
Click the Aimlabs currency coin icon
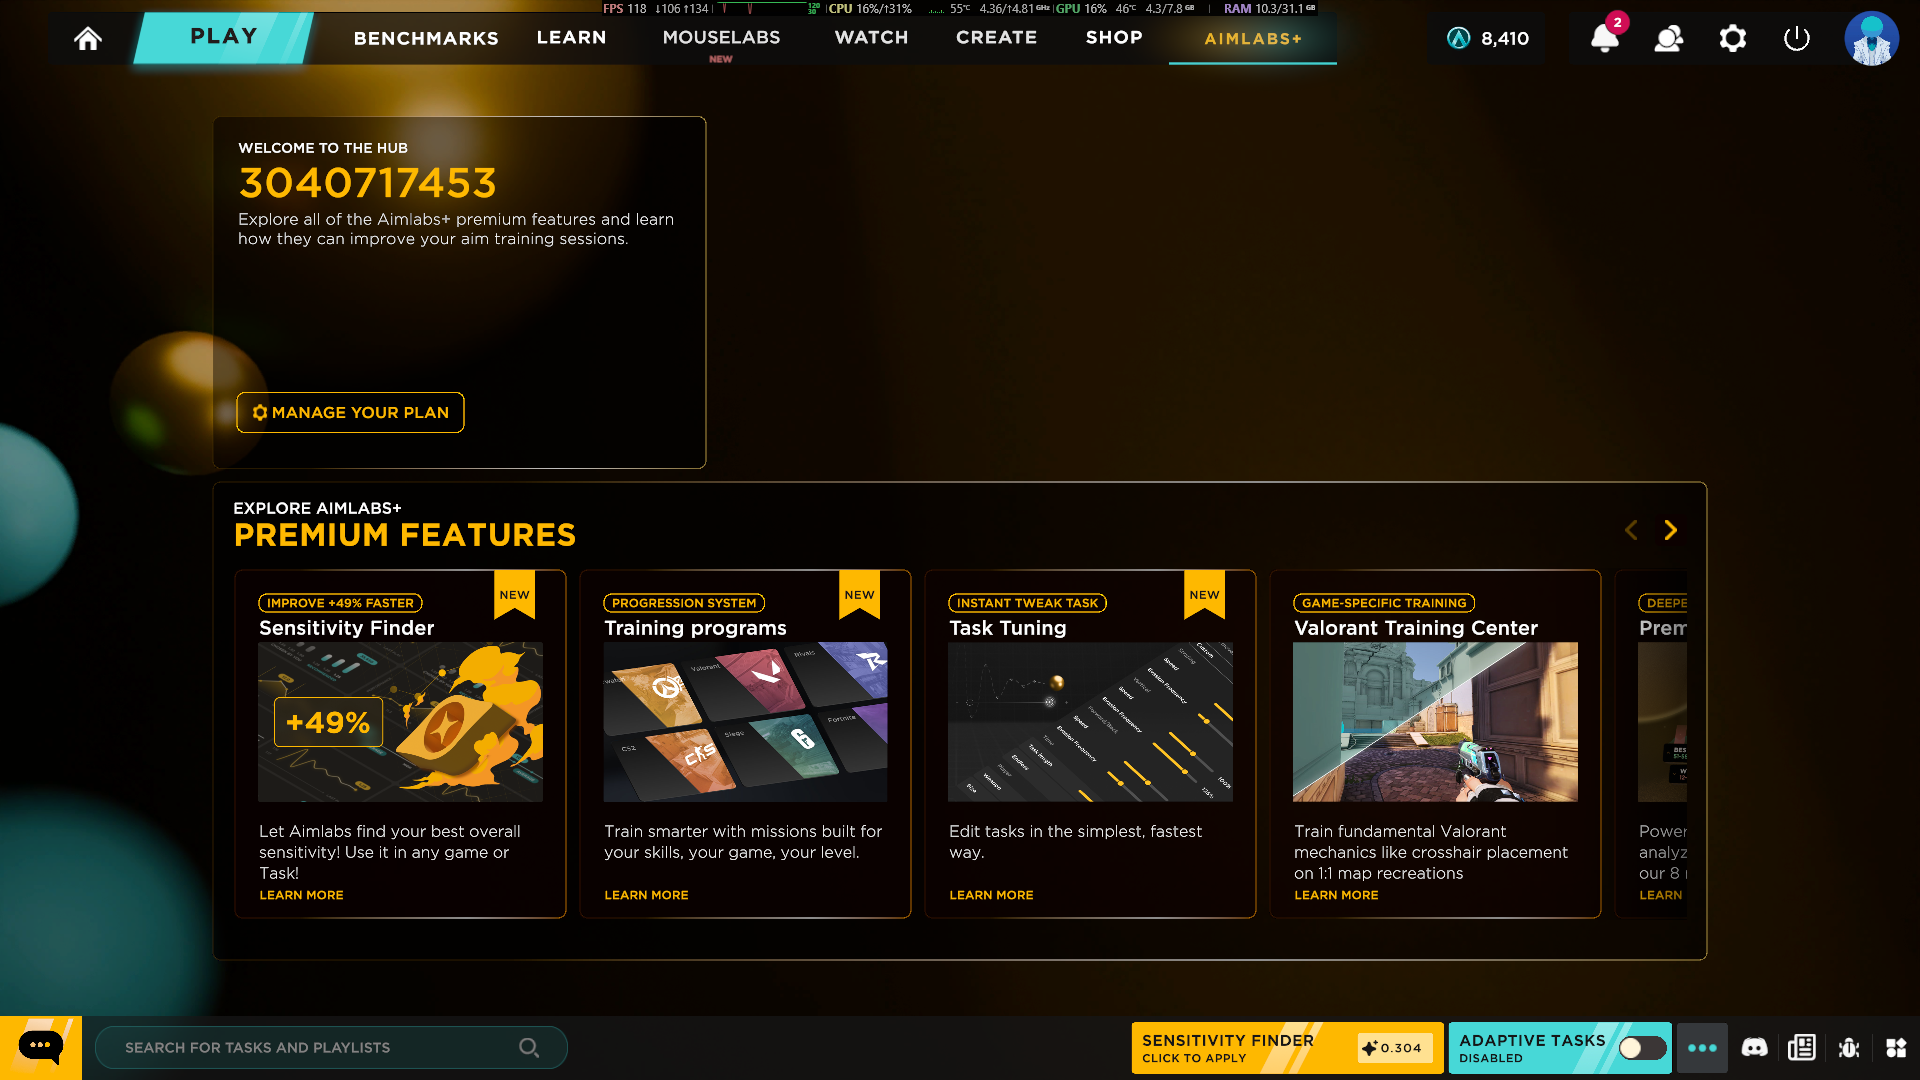click(x=1459, y=38)
